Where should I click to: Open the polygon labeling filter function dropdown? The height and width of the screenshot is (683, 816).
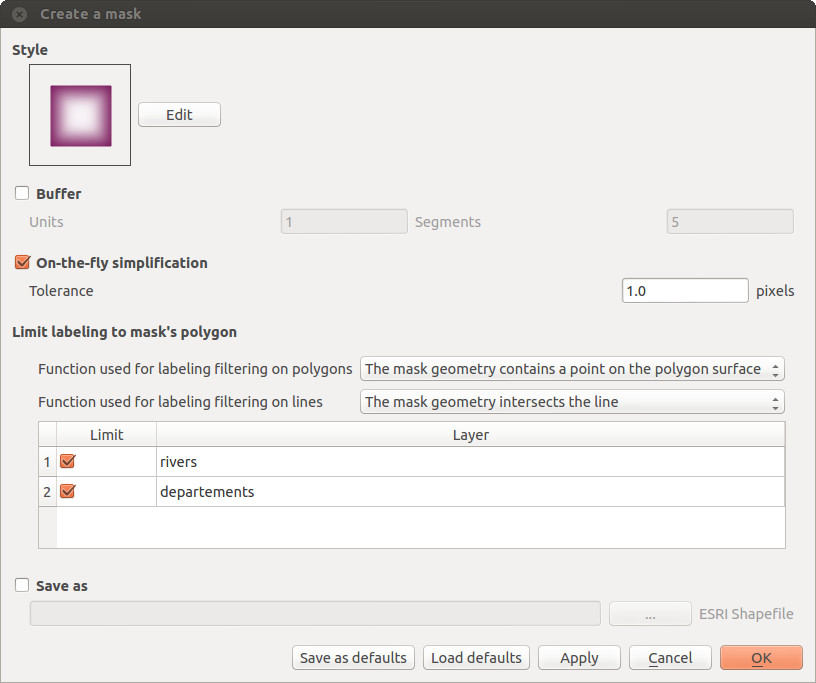(x=572, y=369)
